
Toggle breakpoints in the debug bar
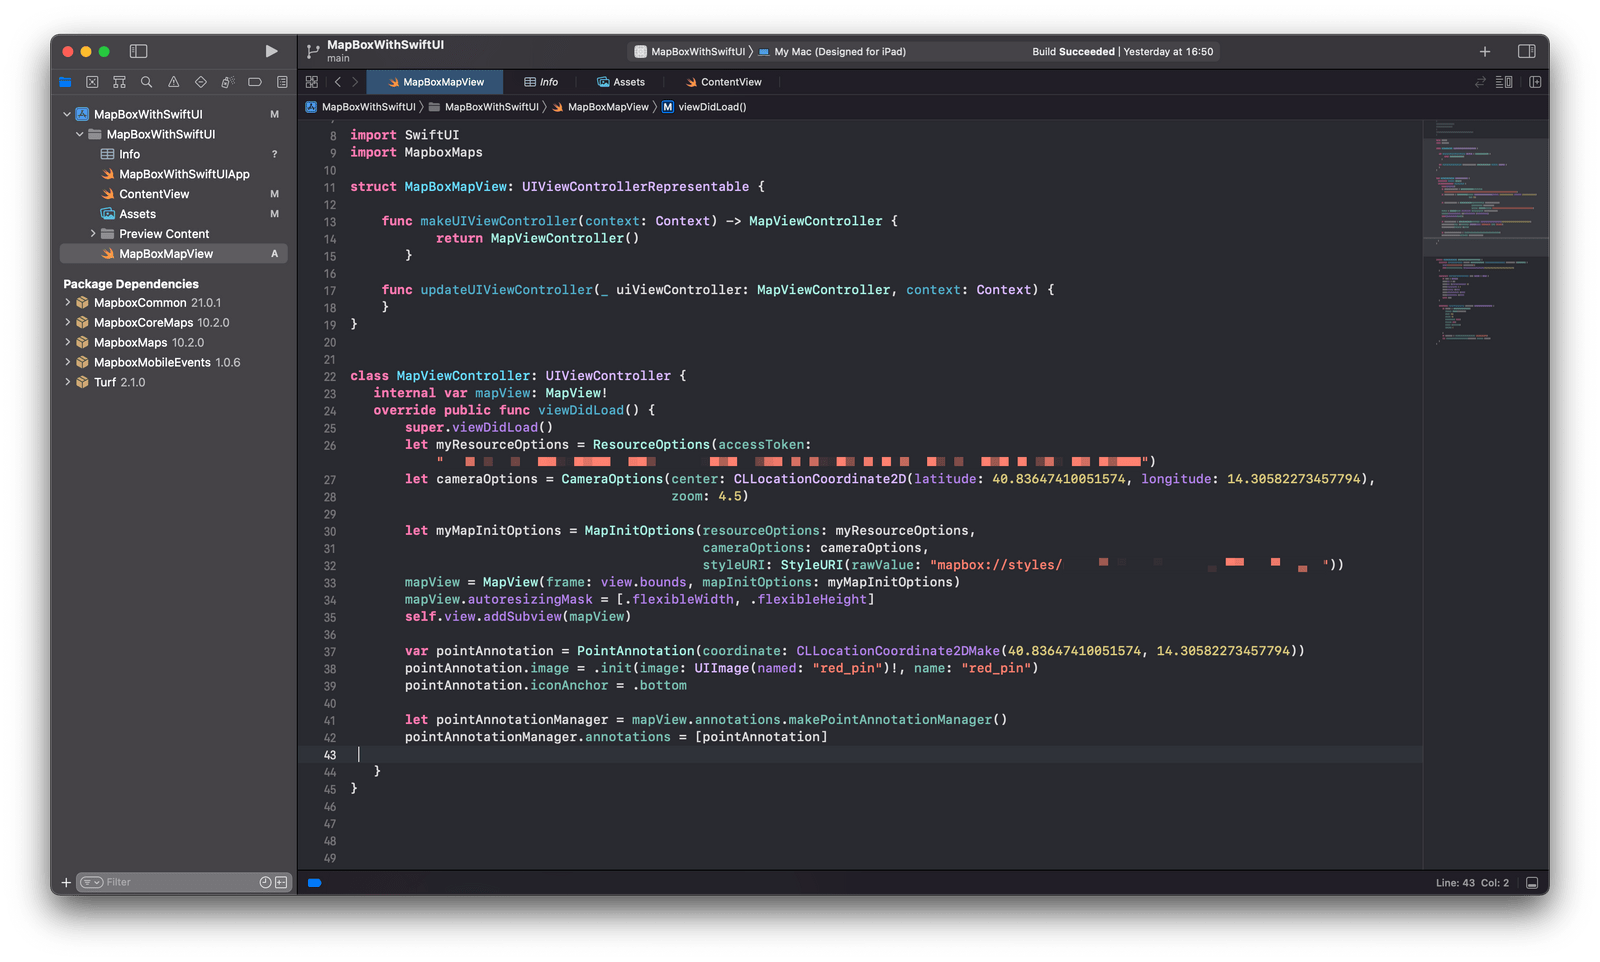tap(314, 883)
